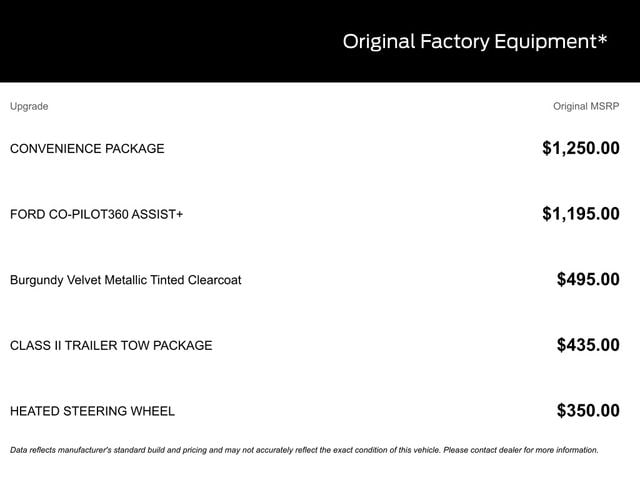Select the HEATED STEERING WHEEL upgrade name
The image size is (640, 480).
pyautogui.click(x=92, y=411)
